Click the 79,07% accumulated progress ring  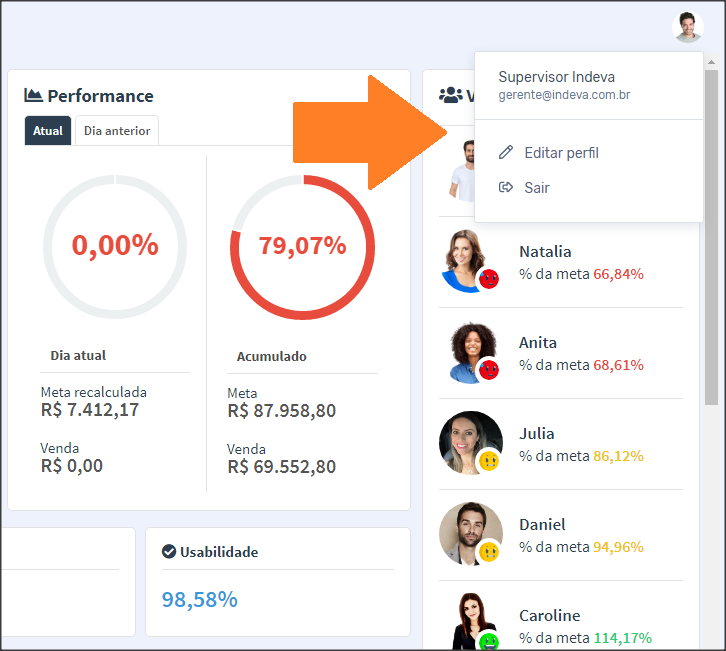[x=302, y=247]
